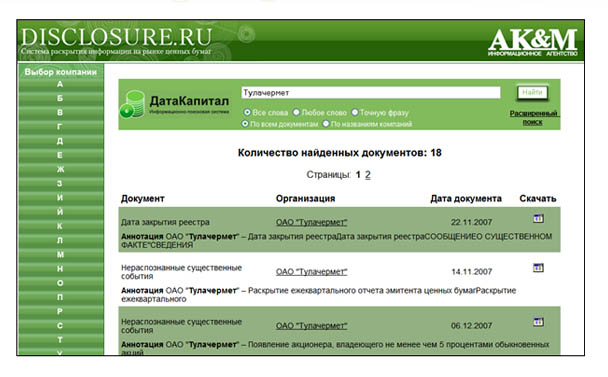Click 'Нераспознанные существенные события' title dated 06.12.2007
This screenshot has height=377, width=608.
(x=181, y=326)
